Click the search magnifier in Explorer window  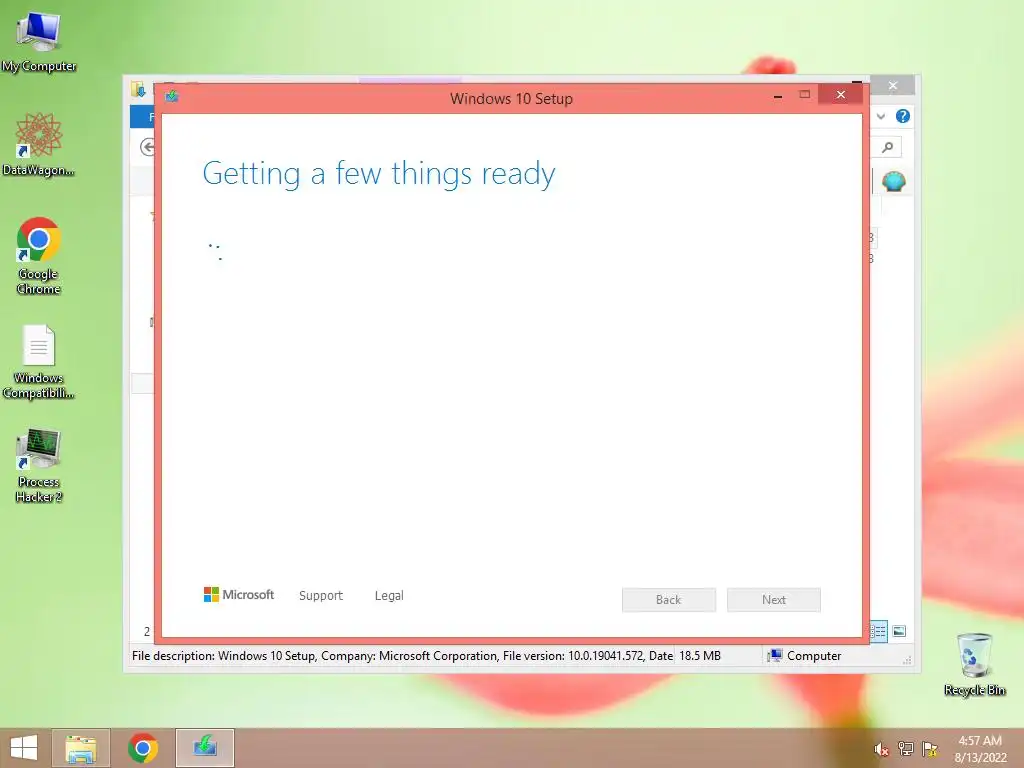(x=888, y=148)
